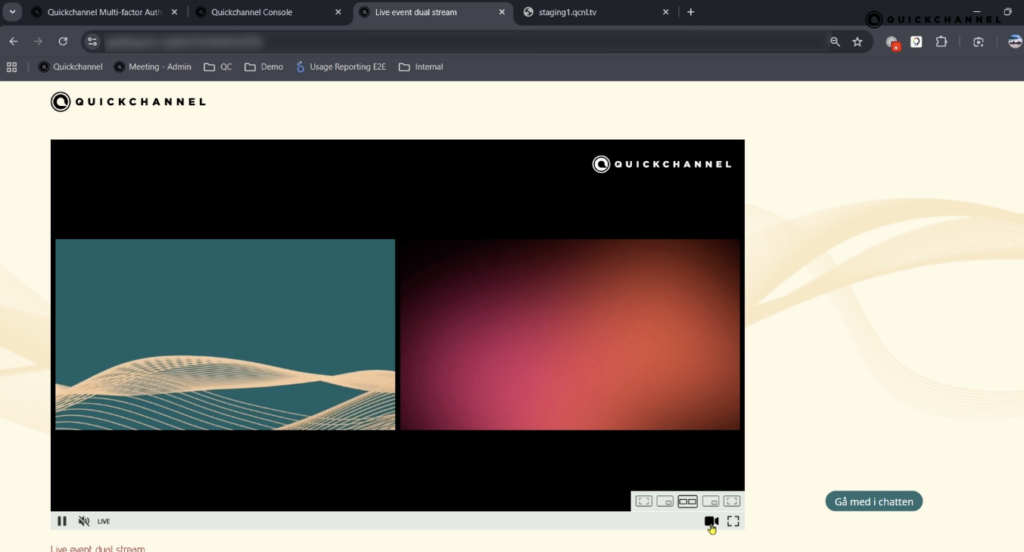
Task: Open the browser Extensions puzzle icon
Action: 941,42
